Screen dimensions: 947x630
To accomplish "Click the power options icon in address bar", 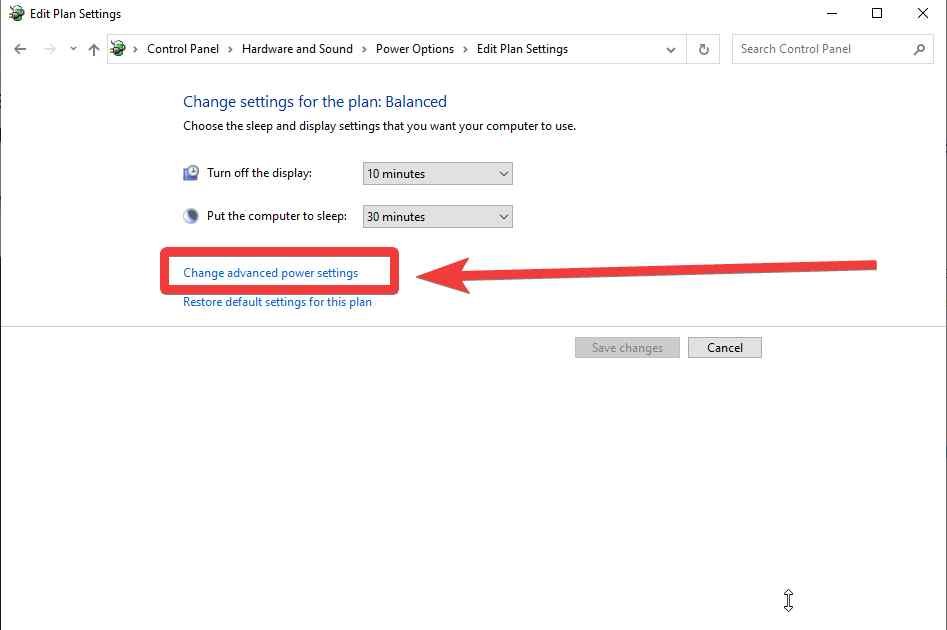I will 118,48.
